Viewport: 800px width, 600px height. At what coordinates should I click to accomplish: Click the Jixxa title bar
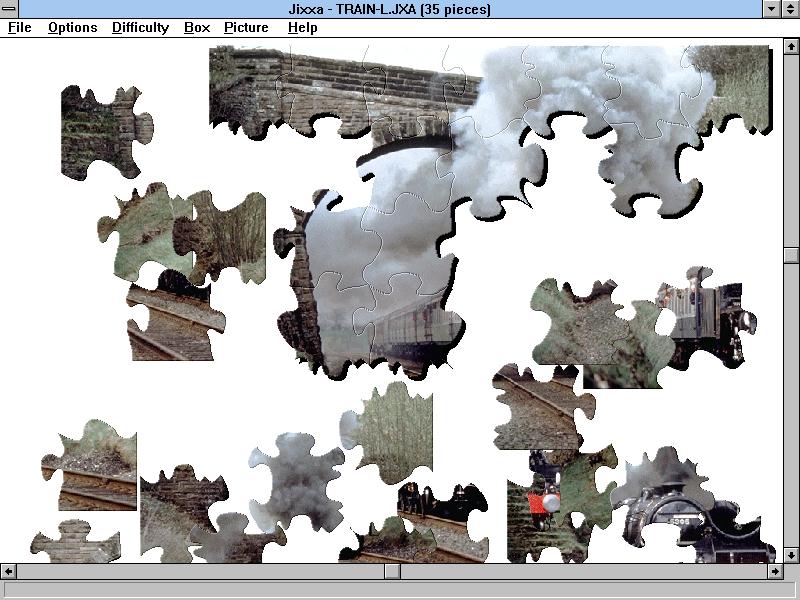click(x=390, y=9)
